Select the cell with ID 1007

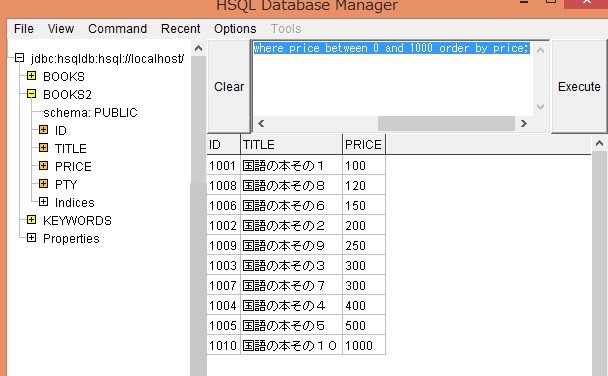coord(224,286)
